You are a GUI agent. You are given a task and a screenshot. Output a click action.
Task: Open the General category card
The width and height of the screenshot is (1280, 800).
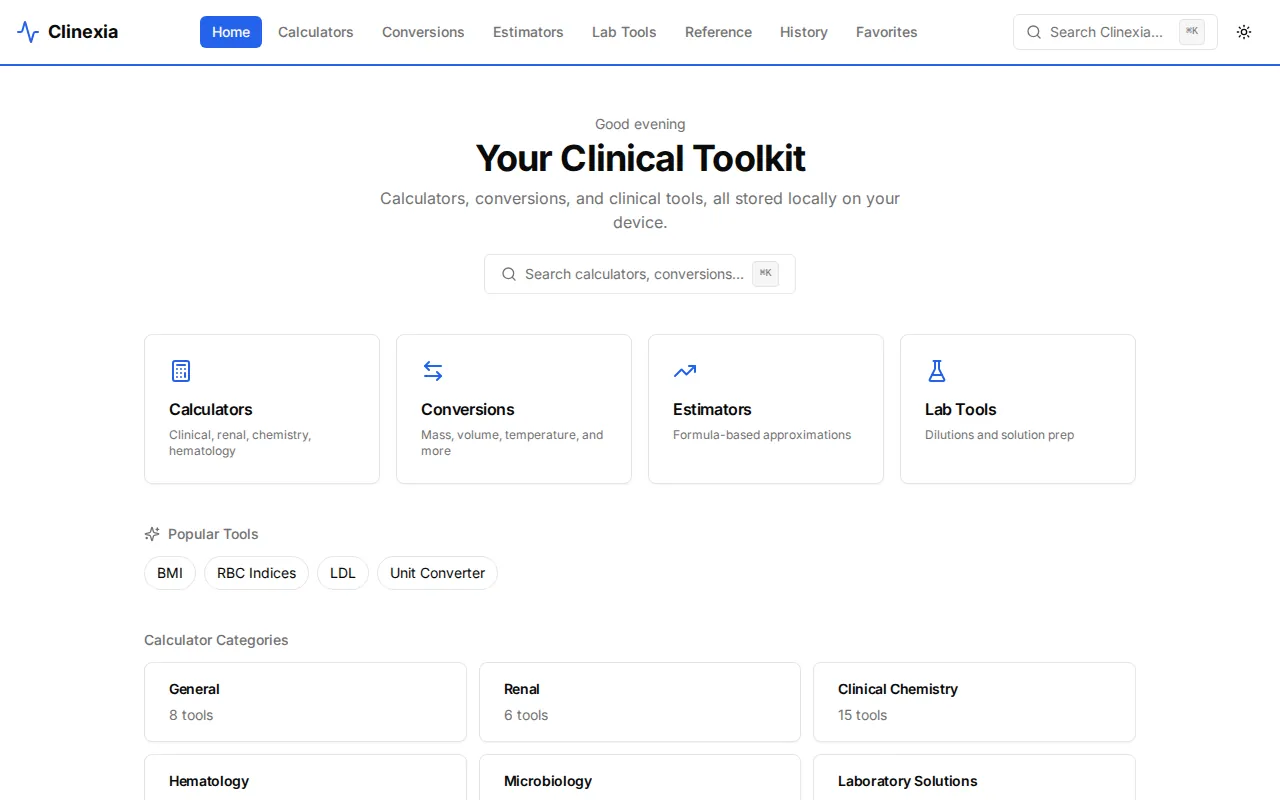coord(305,702)
